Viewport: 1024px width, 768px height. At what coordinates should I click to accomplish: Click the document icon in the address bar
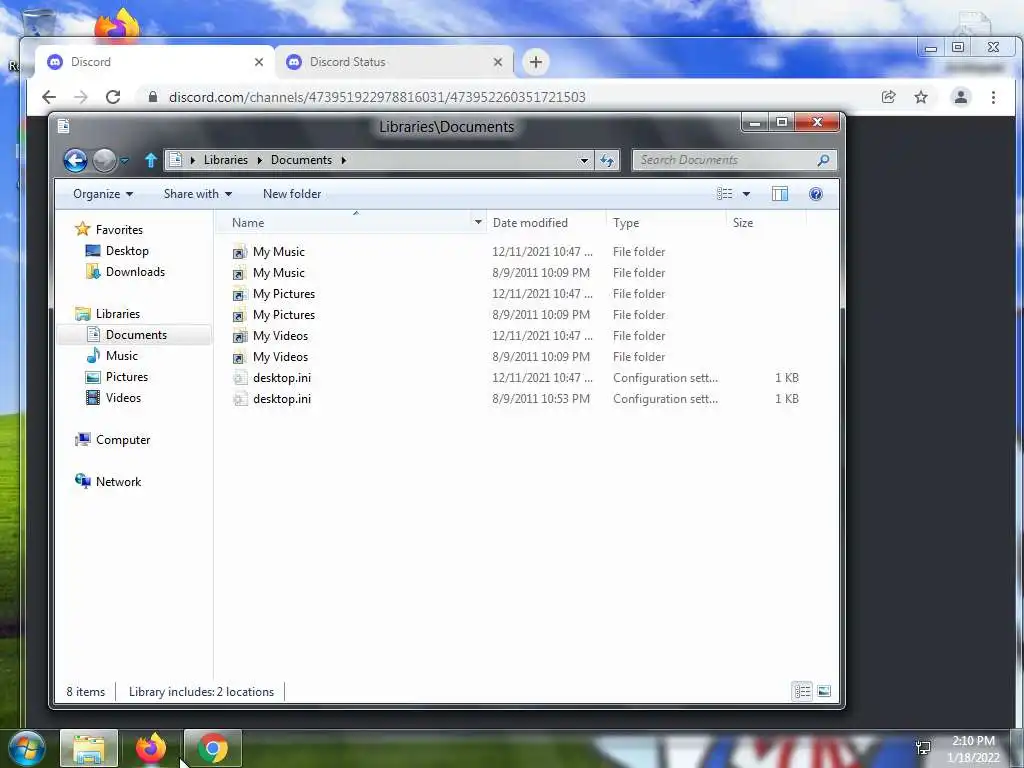pos(175,160)
